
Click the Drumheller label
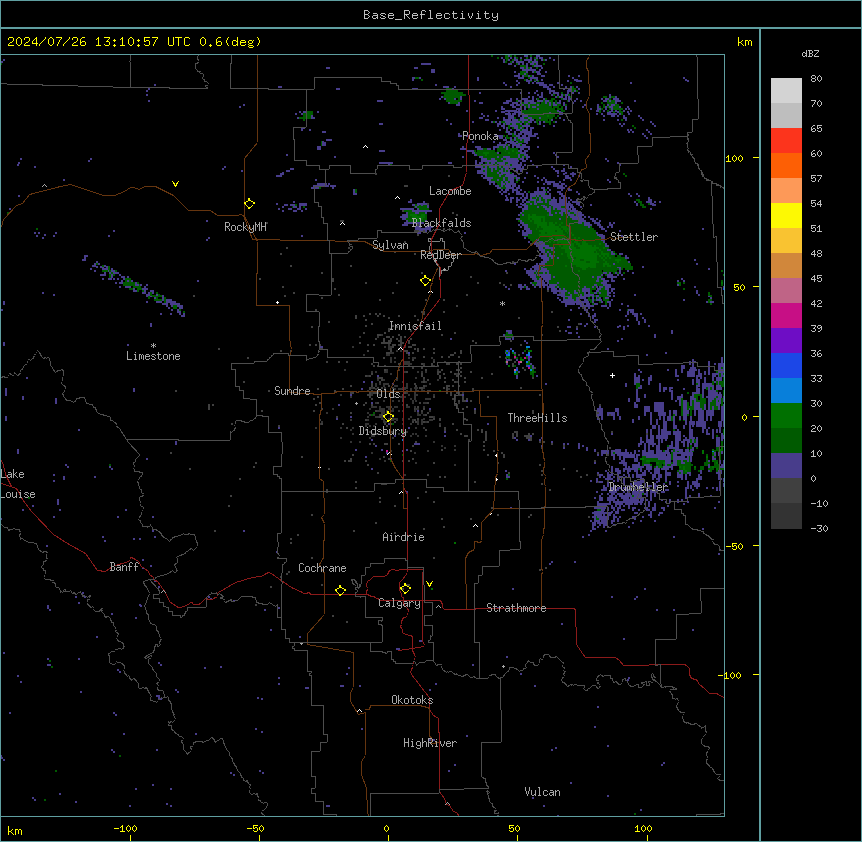[x=638, y=487]
